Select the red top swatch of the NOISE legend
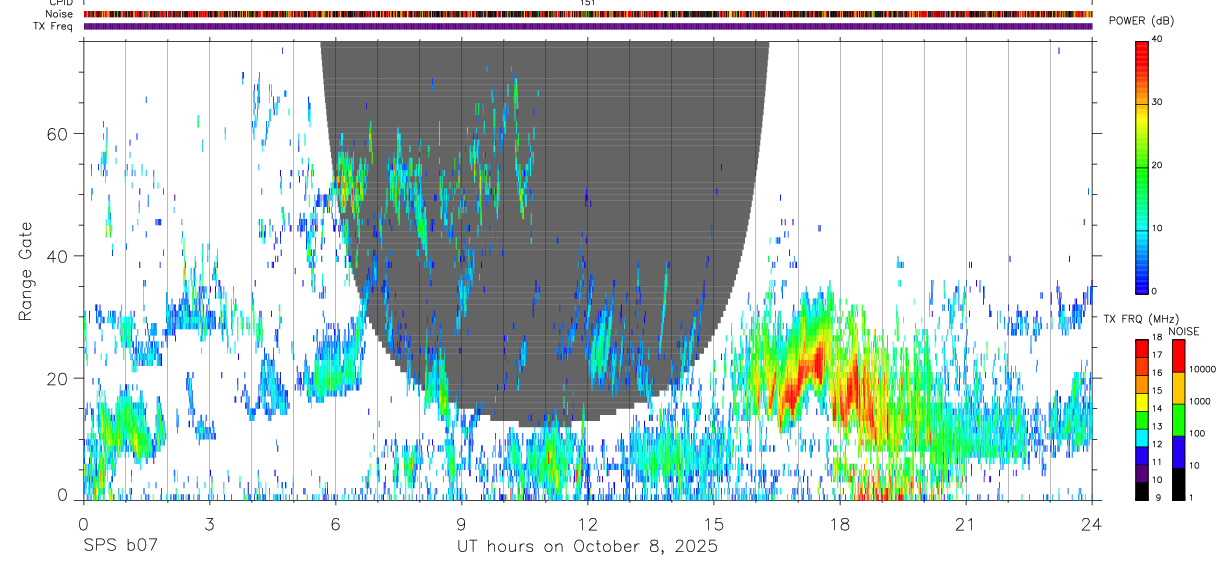This screenshot has width=1228, height=567. click(1177, 356)
